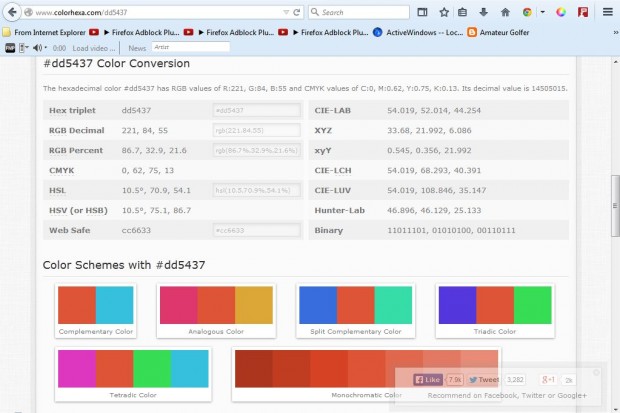Close the social share popup

597,372
